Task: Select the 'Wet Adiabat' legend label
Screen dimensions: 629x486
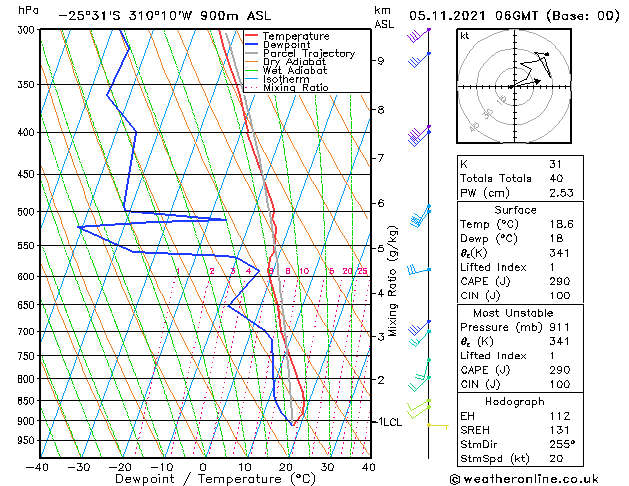Action: [x=295, y=71]
